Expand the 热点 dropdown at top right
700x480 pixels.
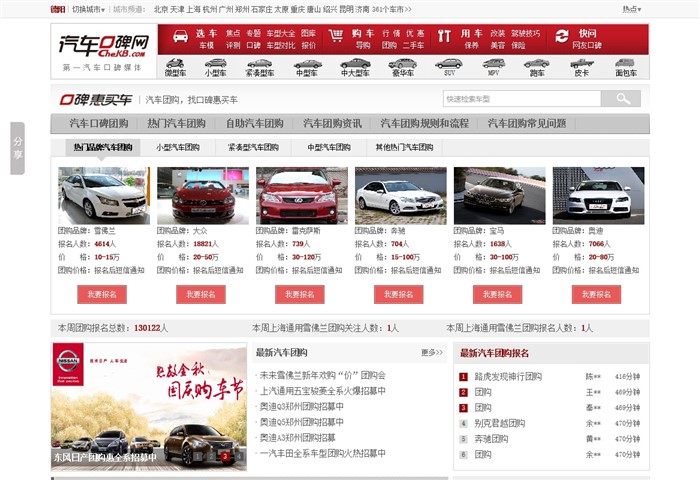pos(632,9)
